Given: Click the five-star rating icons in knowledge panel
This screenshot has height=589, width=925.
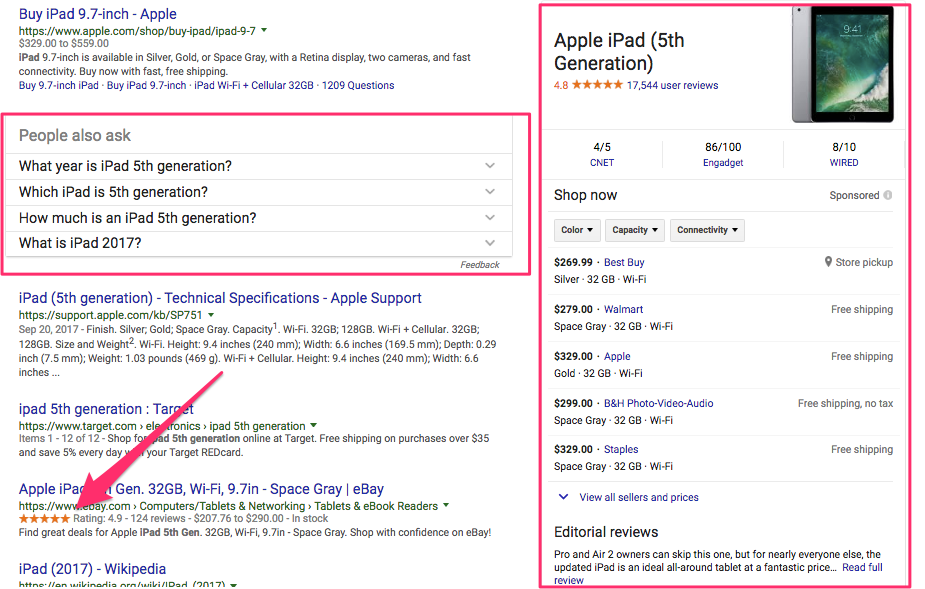Looking at the screenshot, I should click(597, 85).
